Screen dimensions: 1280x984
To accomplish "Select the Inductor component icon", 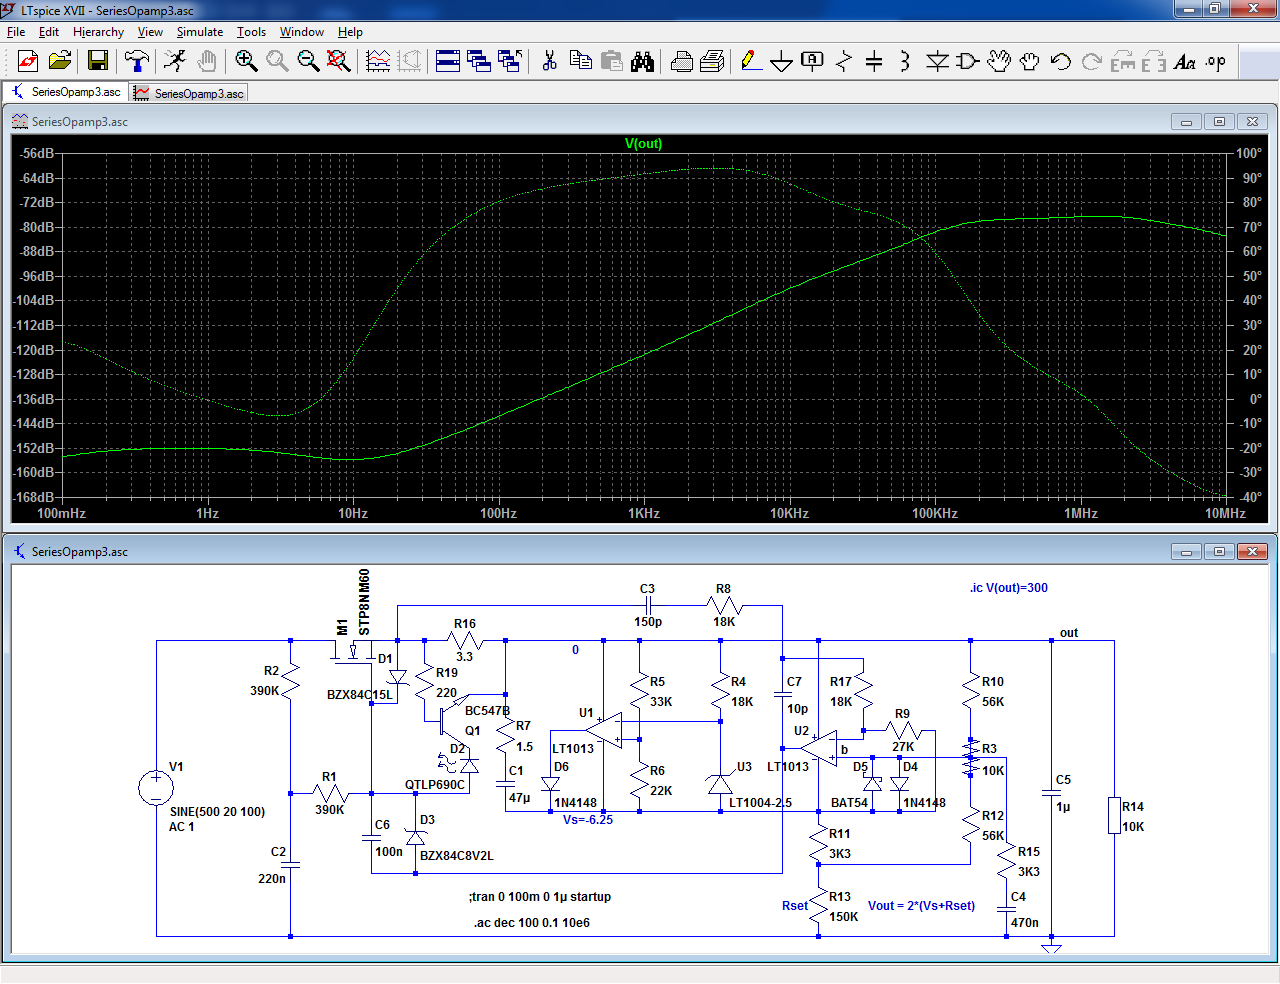I will pos(905,61).
